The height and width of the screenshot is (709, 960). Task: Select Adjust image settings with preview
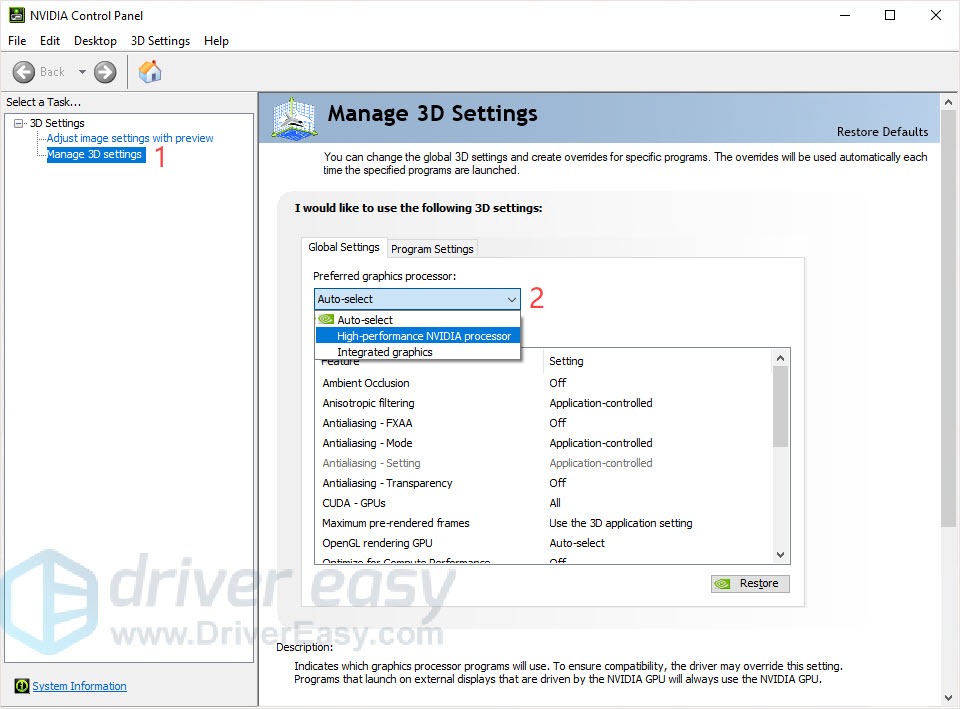pos(130,138)
